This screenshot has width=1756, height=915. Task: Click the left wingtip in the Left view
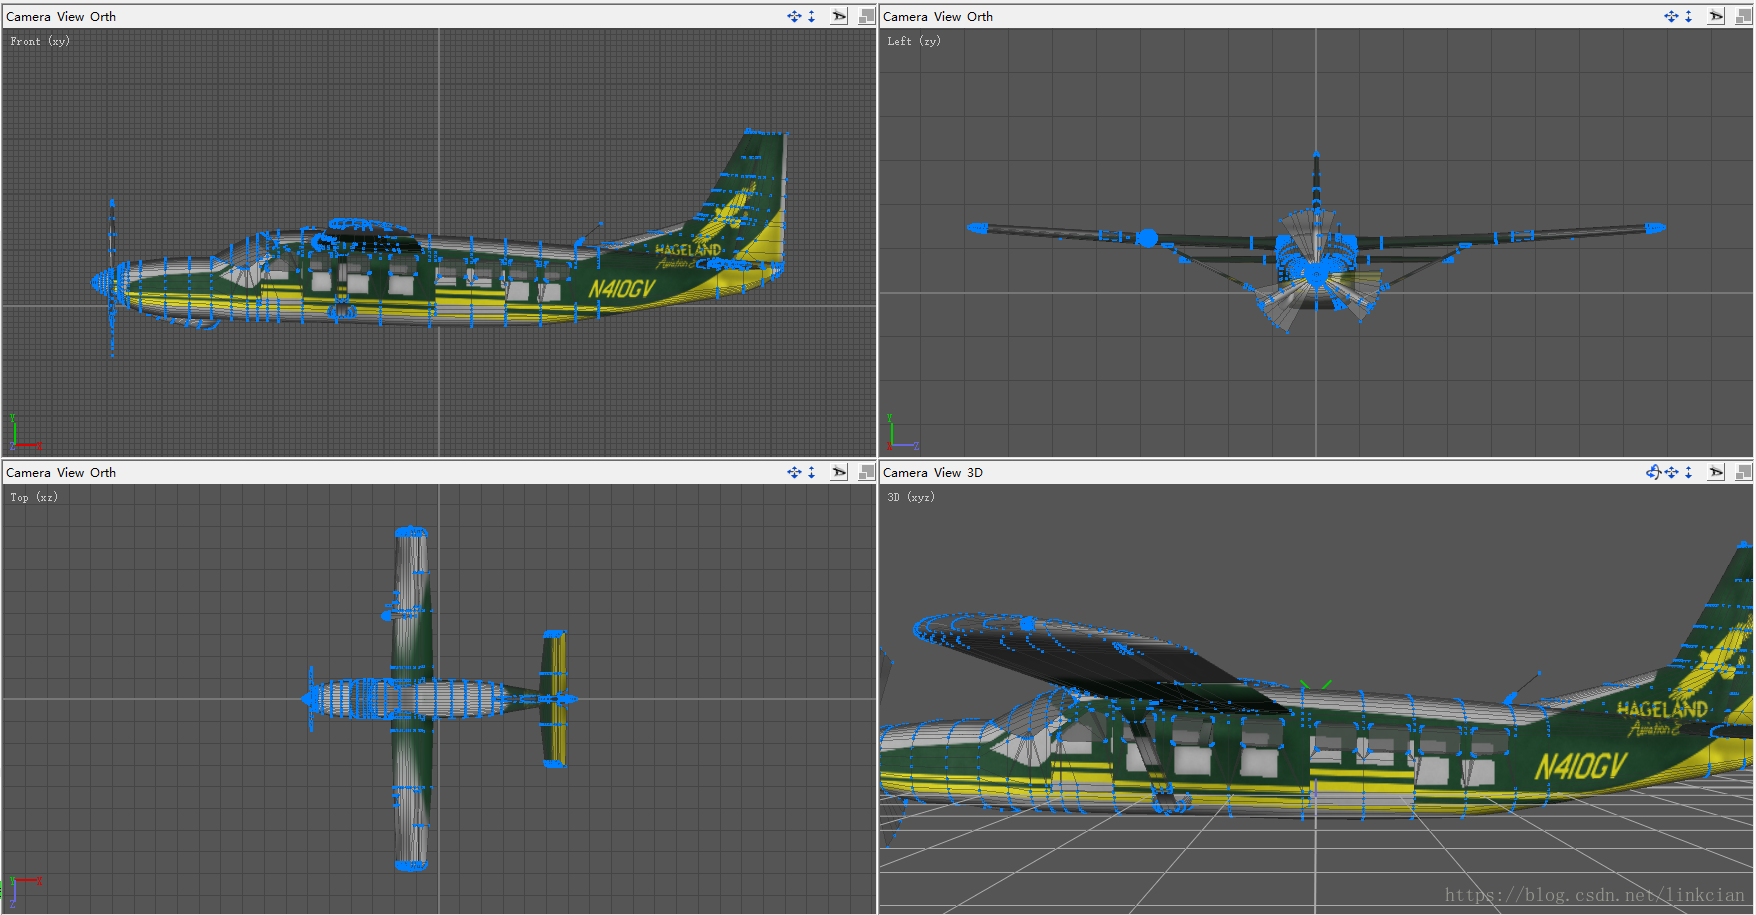(x=978, y=228)
